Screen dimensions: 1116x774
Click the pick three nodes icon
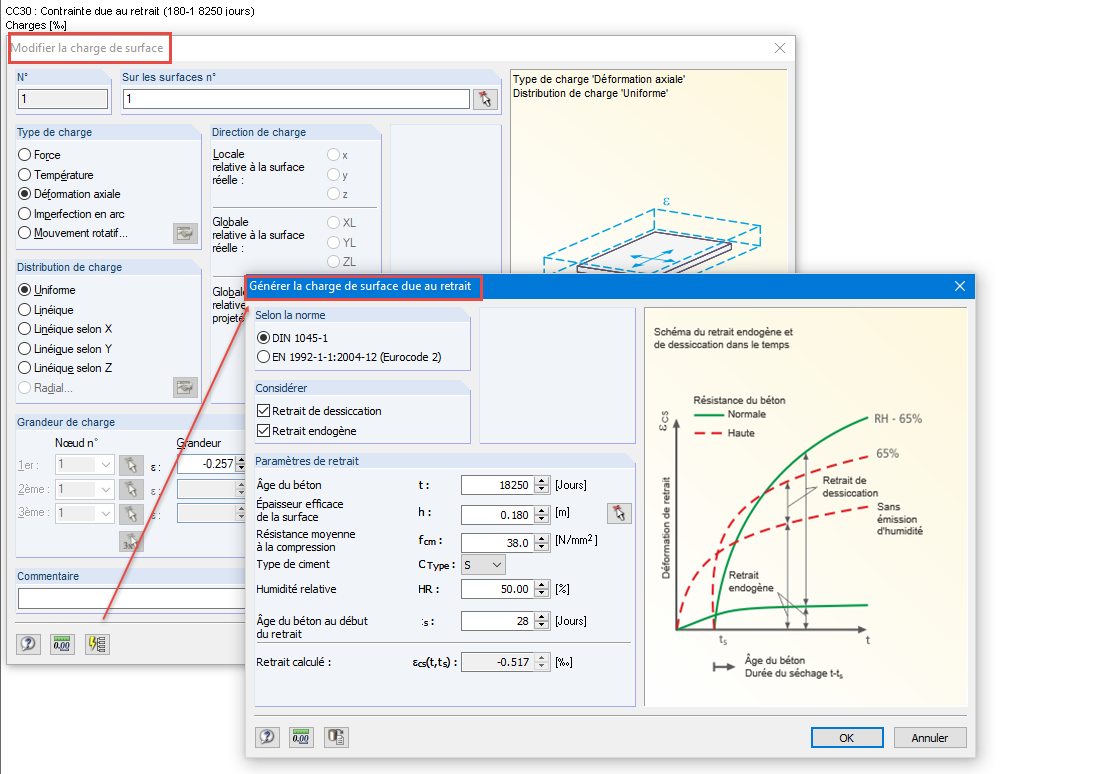pyautogui.click(x=131, y=542)
